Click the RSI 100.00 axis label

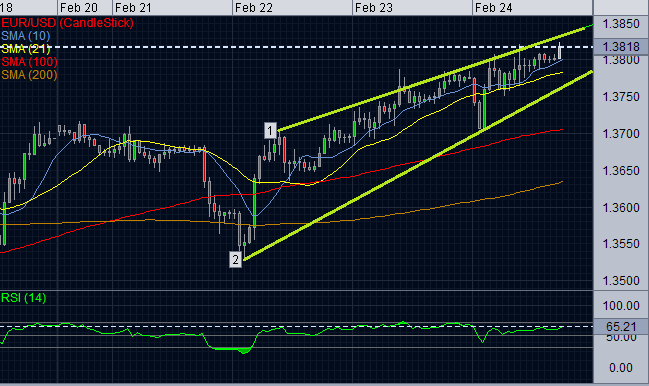(x=621, y=306)
